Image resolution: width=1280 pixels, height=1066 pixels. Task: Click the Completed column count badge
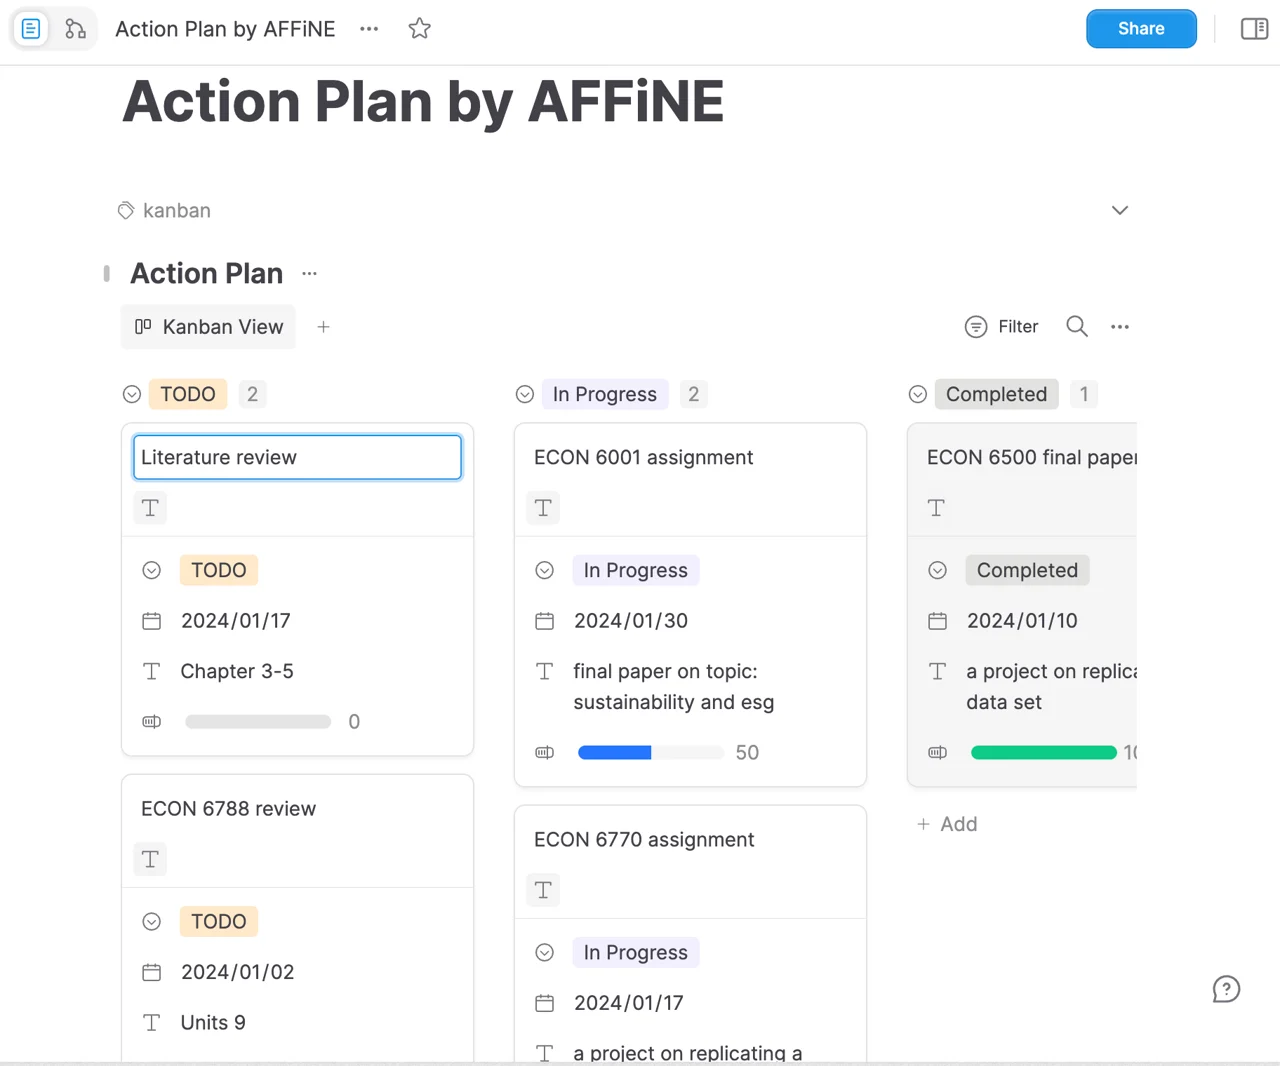[x=1084, y=395]
